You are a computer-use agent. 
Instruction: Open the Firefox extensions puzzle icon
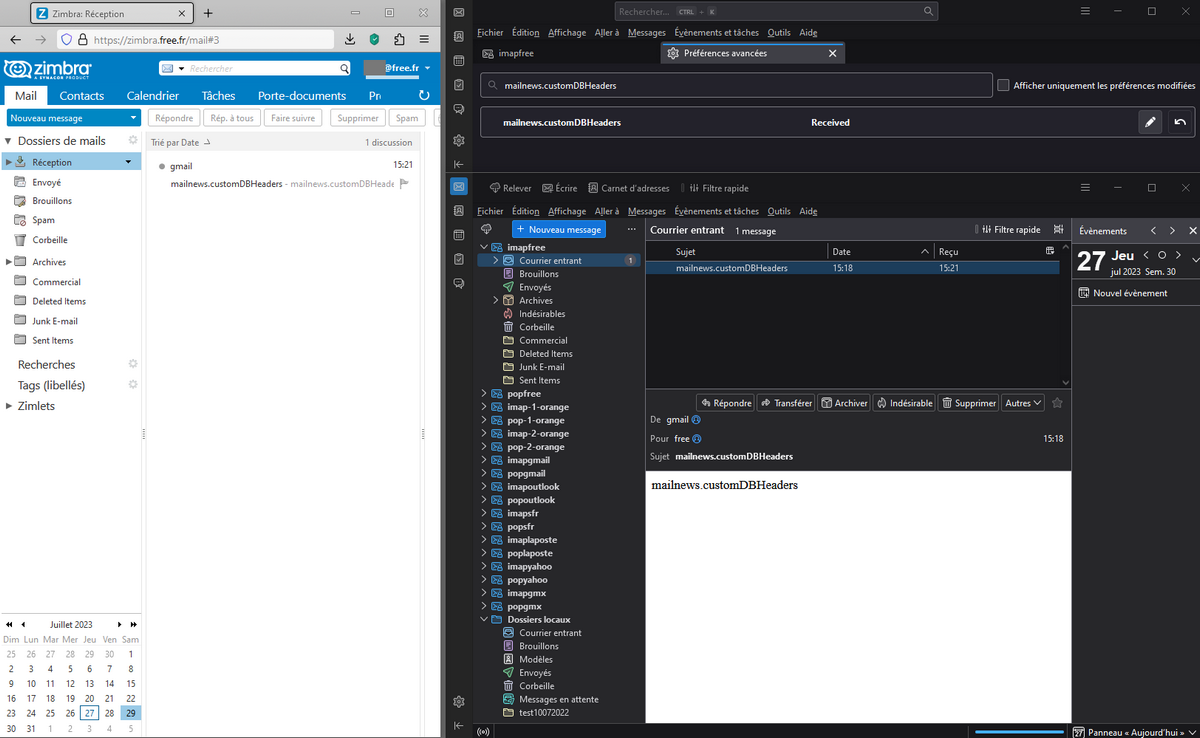(399, 39)
